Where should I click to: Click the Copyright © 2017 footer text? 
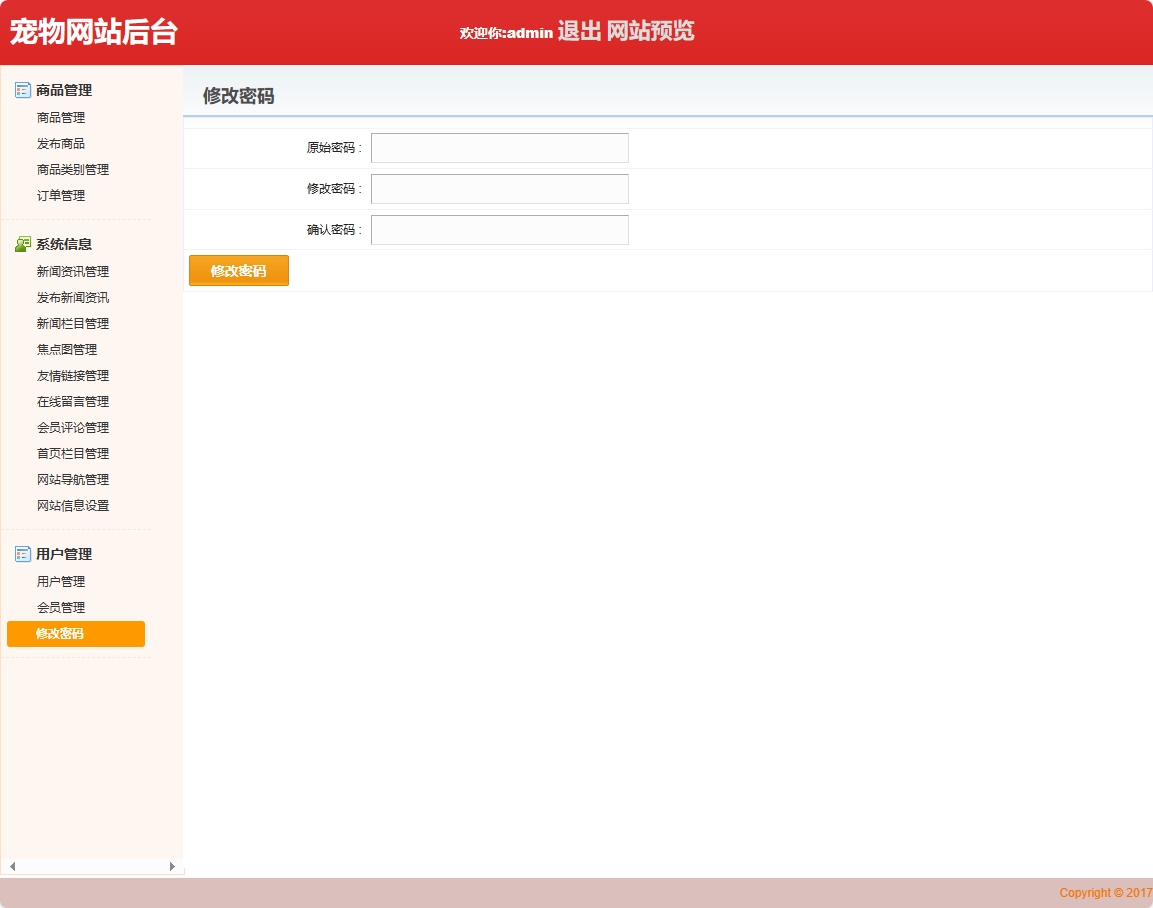click(1105, 893)
